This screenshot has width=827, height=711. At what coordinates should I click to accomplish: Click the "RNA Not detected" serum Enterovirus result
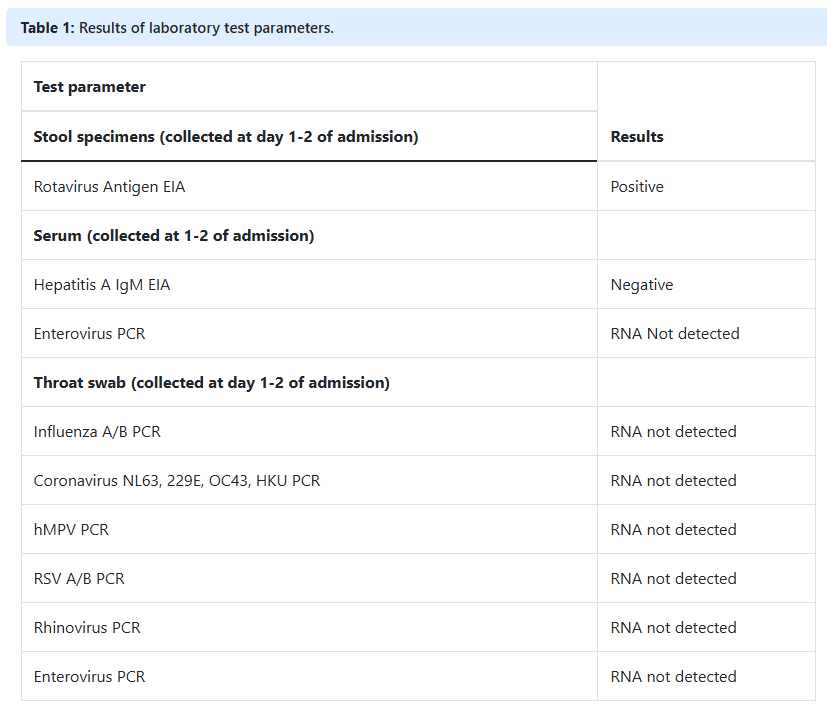tap(675, 334)
